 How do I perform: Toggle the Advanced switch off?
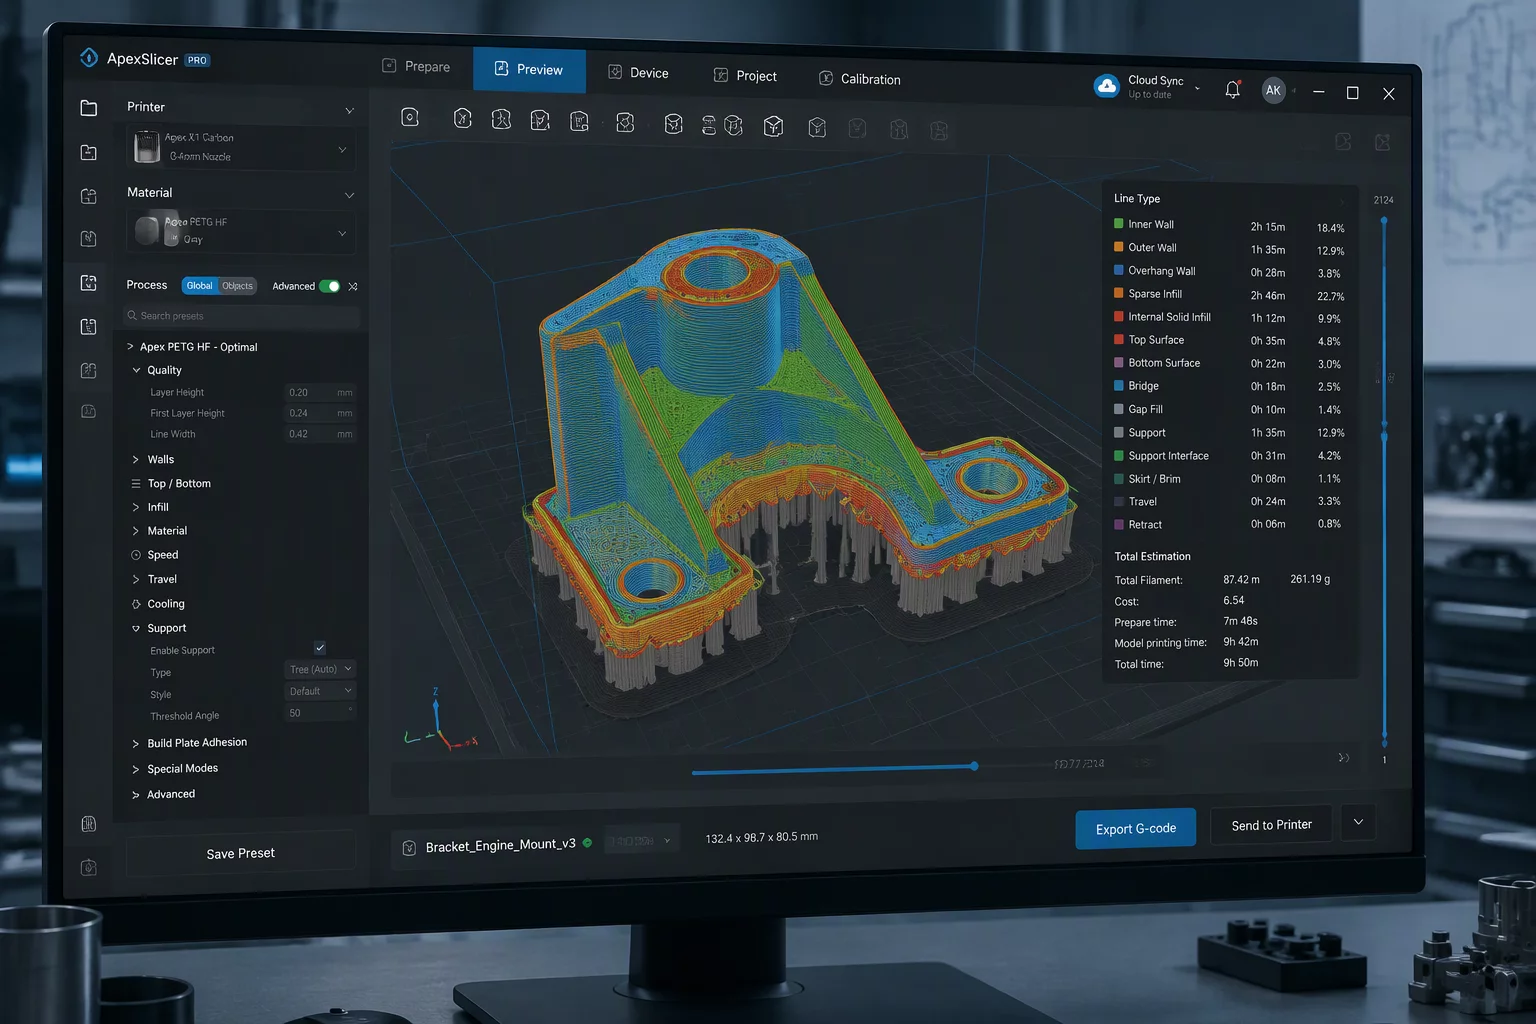[329, 286]
